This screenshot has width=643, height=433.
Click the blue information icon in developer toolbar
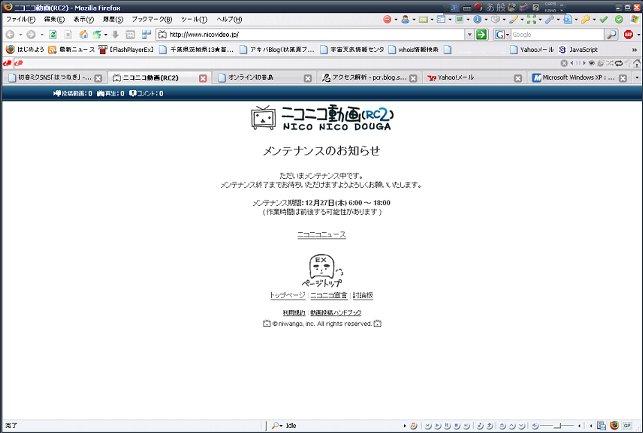pyautogui.click(x=477, y=19)
